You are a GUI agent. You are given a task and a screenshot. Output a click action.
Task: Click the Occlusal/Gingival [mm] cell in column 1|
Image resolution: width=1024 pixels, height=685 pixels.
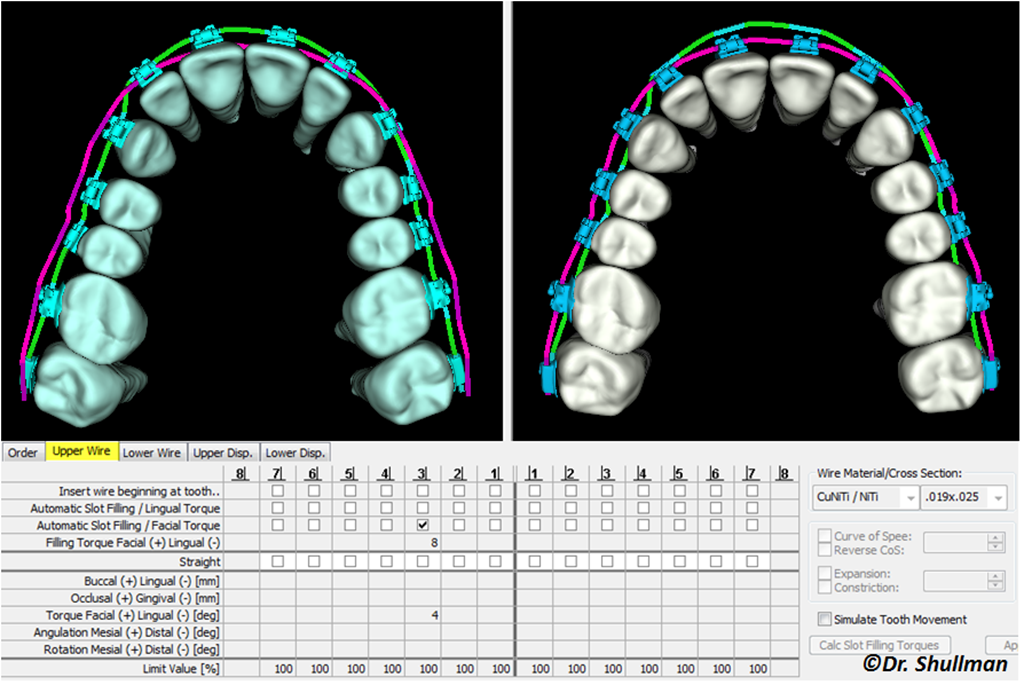tap(495, 598)
